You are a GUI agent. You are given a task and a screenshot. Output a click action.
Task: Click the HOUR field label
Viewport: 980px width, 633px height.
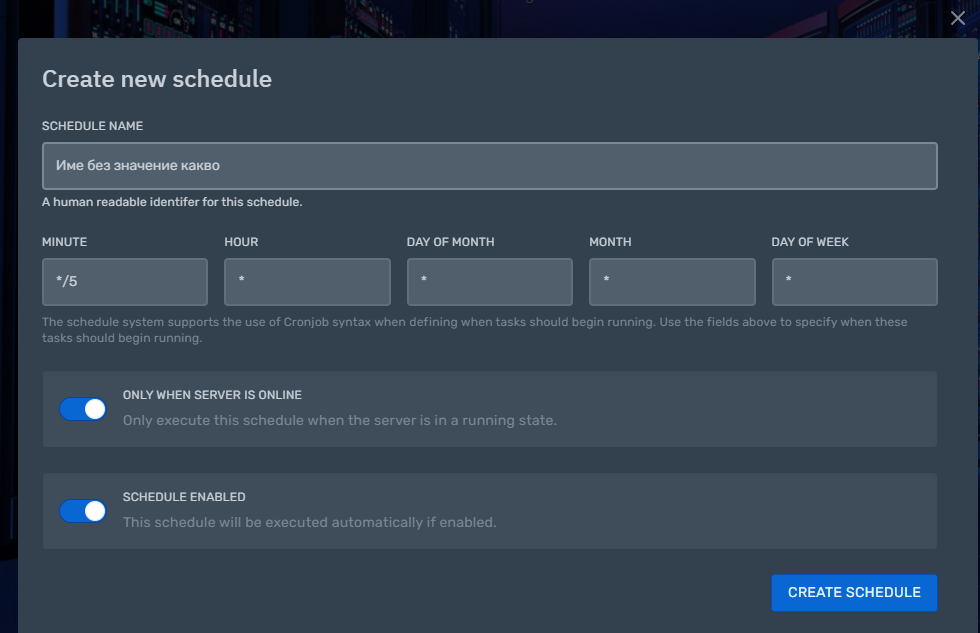pyautogui.click(x=241, y=242)
